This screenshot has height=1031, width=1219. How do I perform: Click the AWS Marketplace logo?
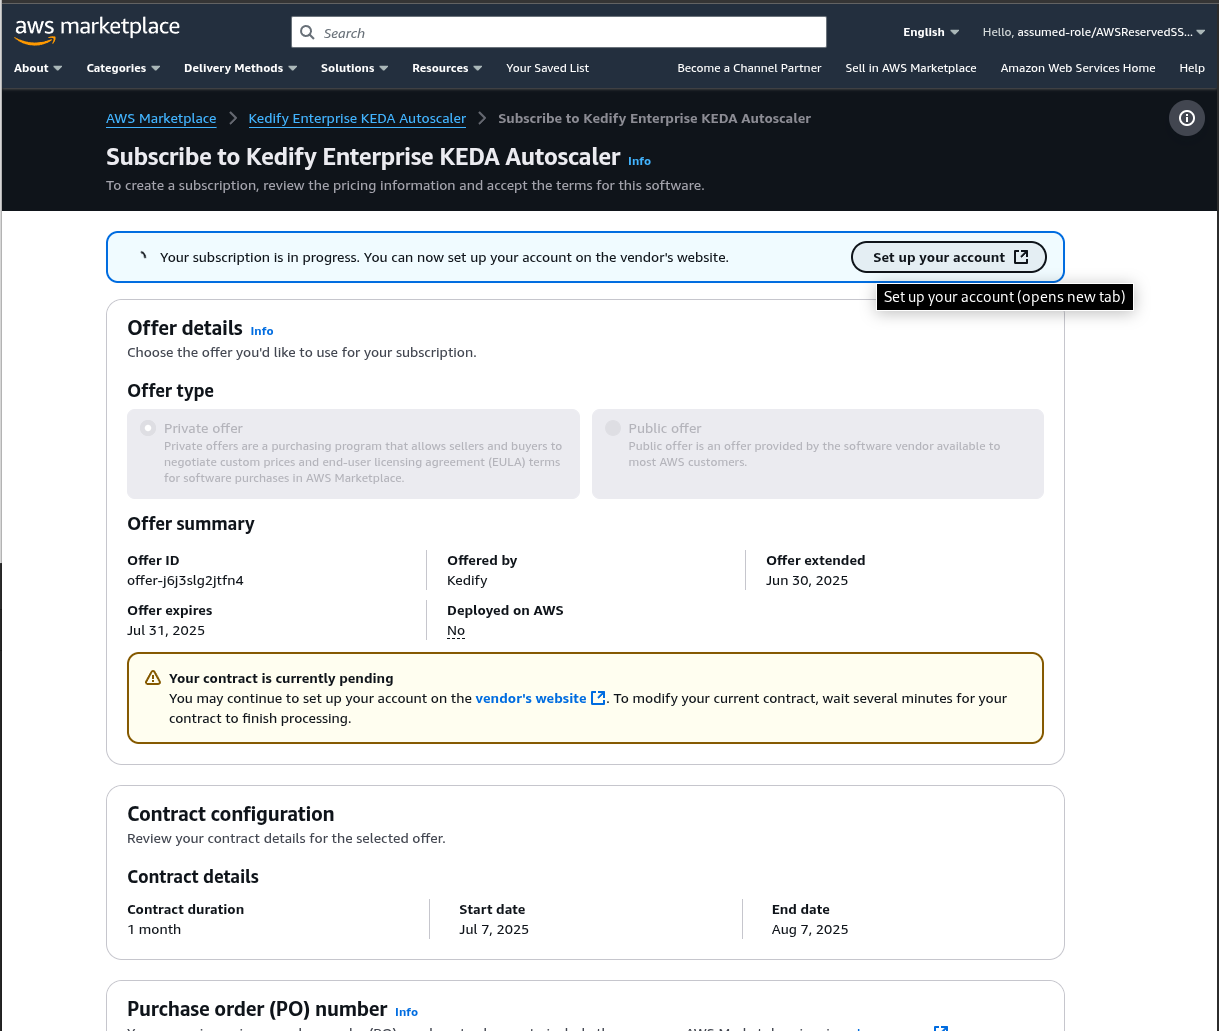pyautogui.click(x=97, y=30)
